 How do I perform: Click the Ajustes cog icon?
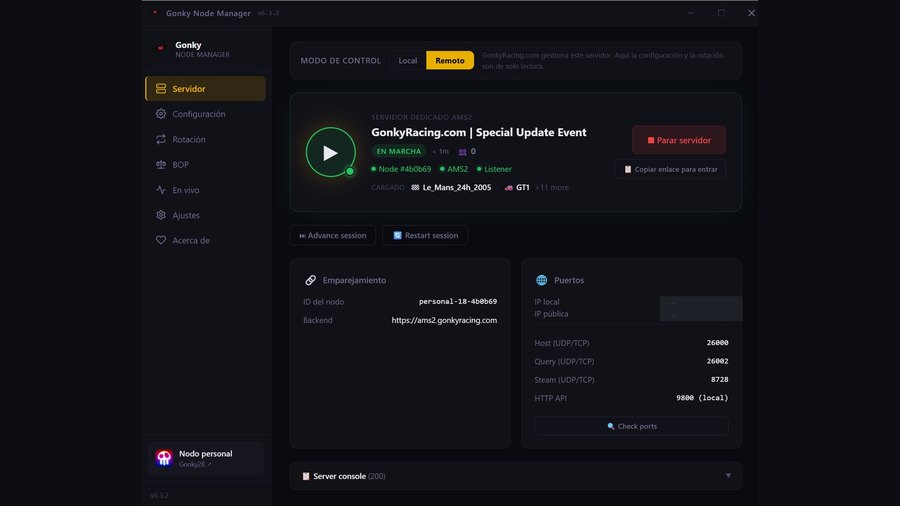pos(161,215)
